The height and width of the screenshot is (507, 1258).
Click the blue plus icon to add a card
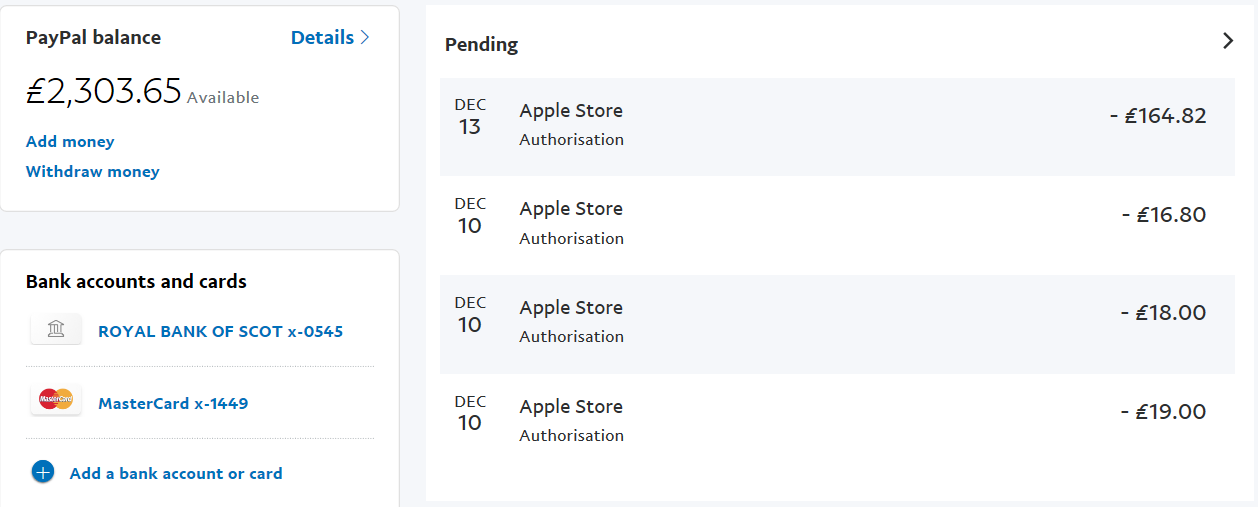43,472
